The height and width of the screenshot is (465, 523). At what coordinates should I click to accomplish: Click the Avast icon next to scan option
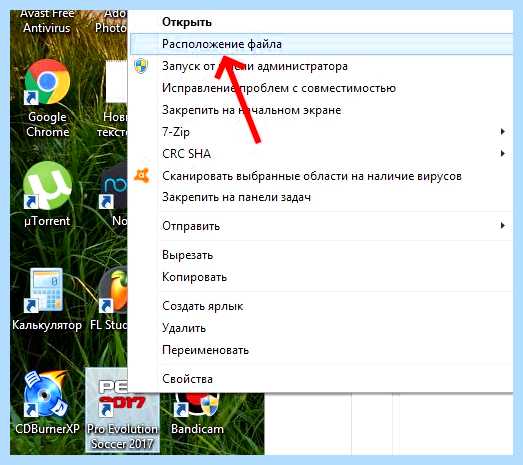pyautogui.click(x=142, y=175)
